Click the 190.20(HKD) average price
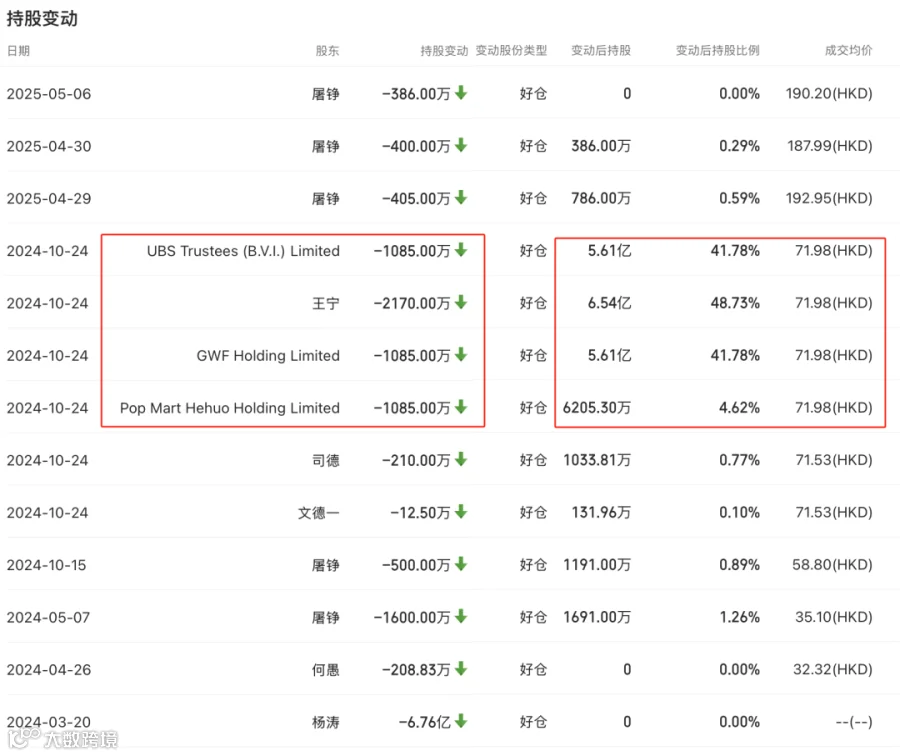The height and width of the screenshot is (756, 900). pos(829,94)
